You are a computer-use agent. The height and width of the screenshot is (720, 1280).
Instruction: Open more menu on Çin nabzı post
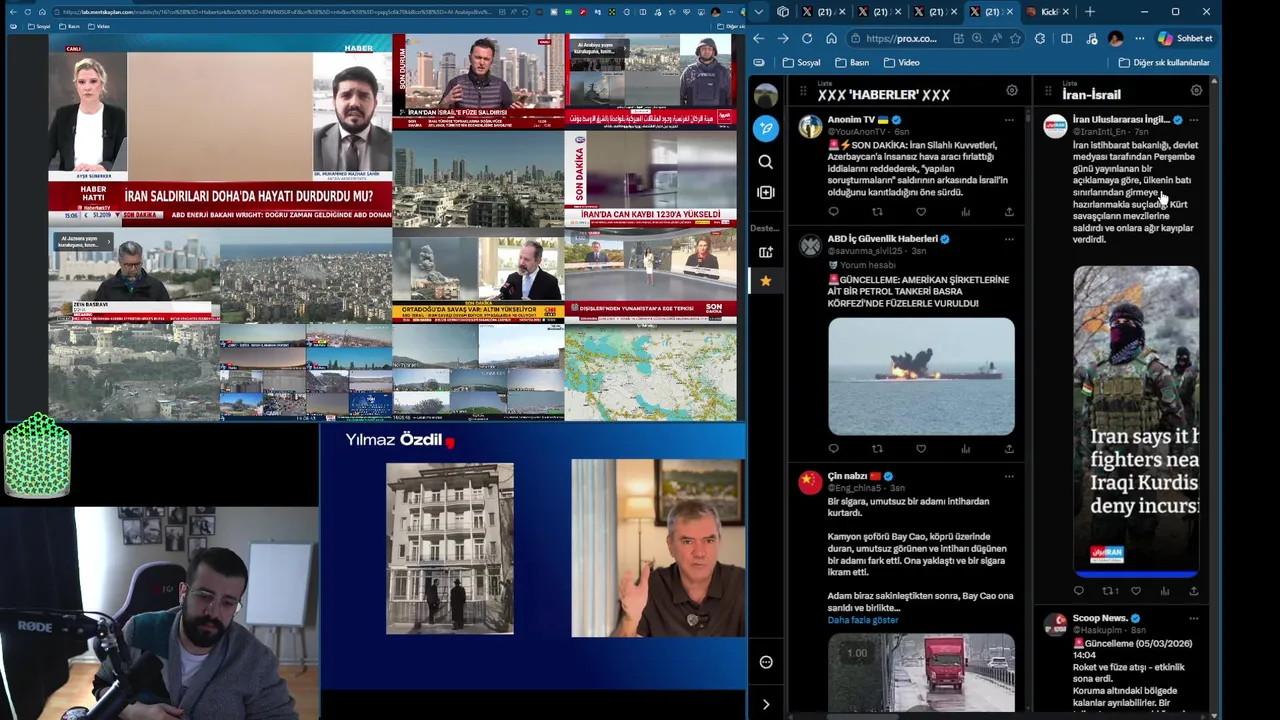(x=1009, y=476)
